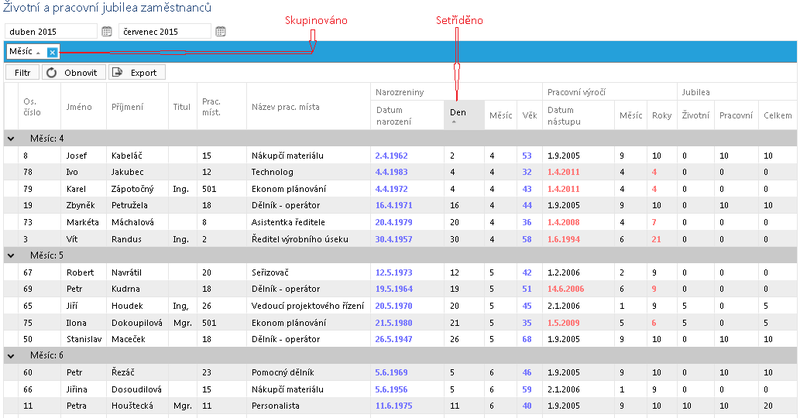The image size is (800, 418).
Task: Sort by the Den column header
Action: (x=464, y=115)
